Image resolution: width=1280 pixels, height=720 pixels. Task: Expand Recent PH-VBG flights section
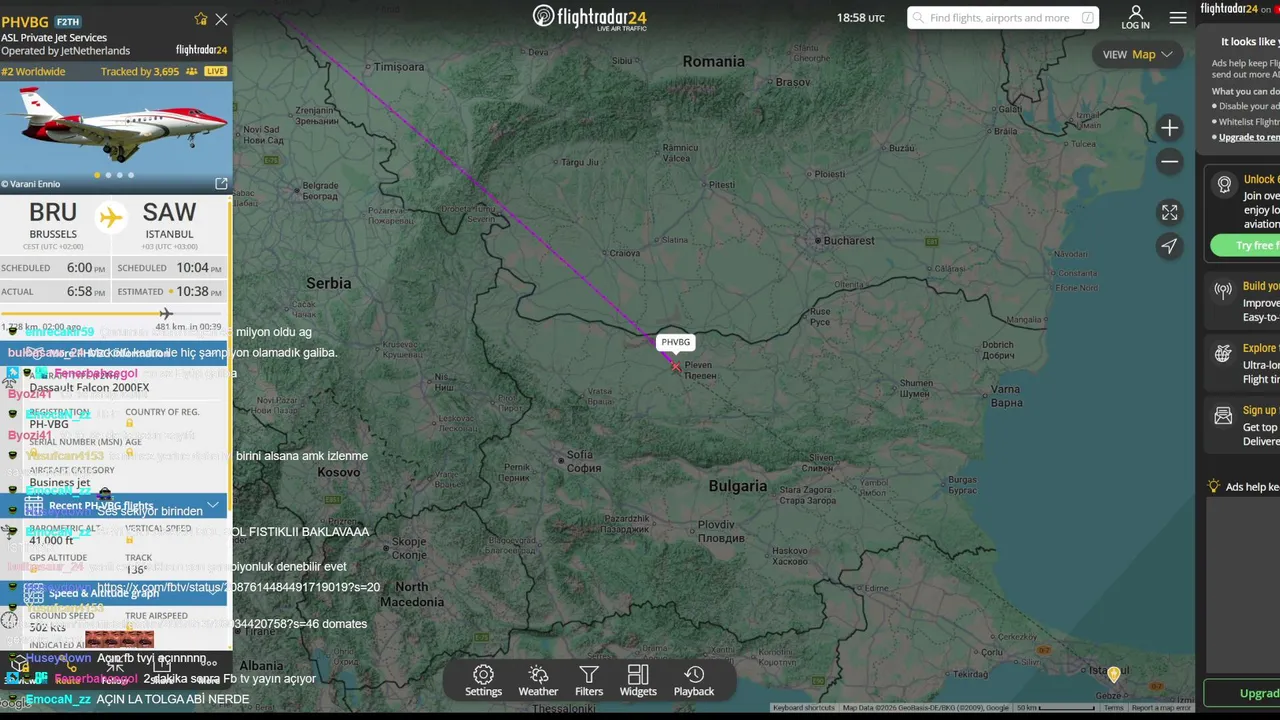click(114, 506)
